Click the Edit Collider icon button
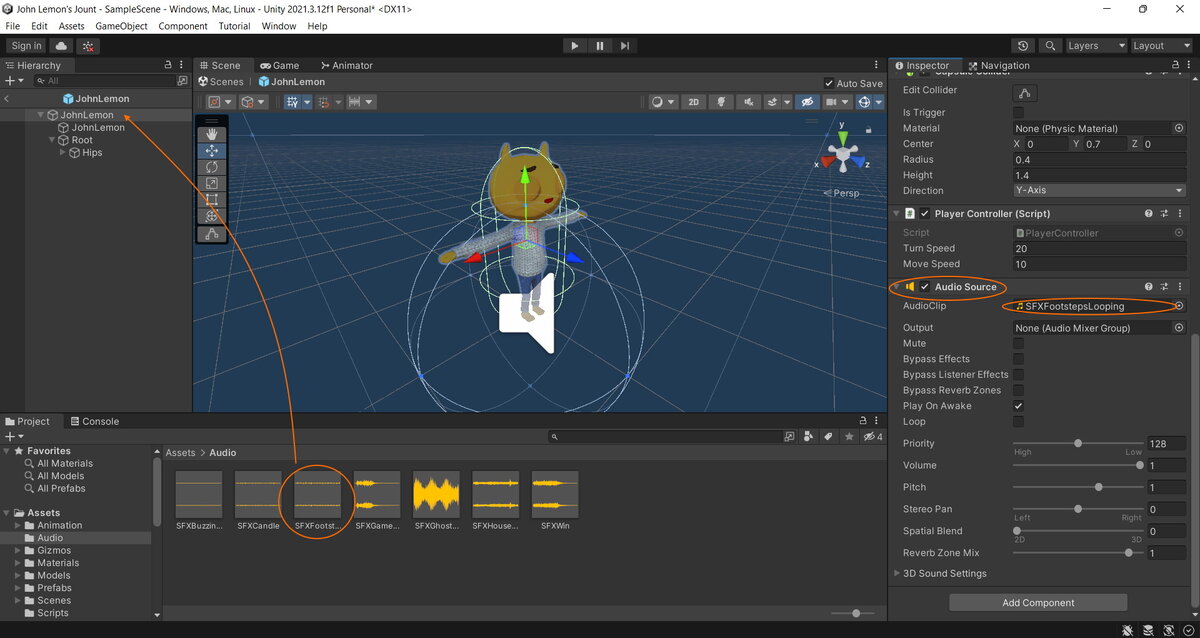Image resolution: width=1200 pixels, height=638 pixels. pos(1025,93)
